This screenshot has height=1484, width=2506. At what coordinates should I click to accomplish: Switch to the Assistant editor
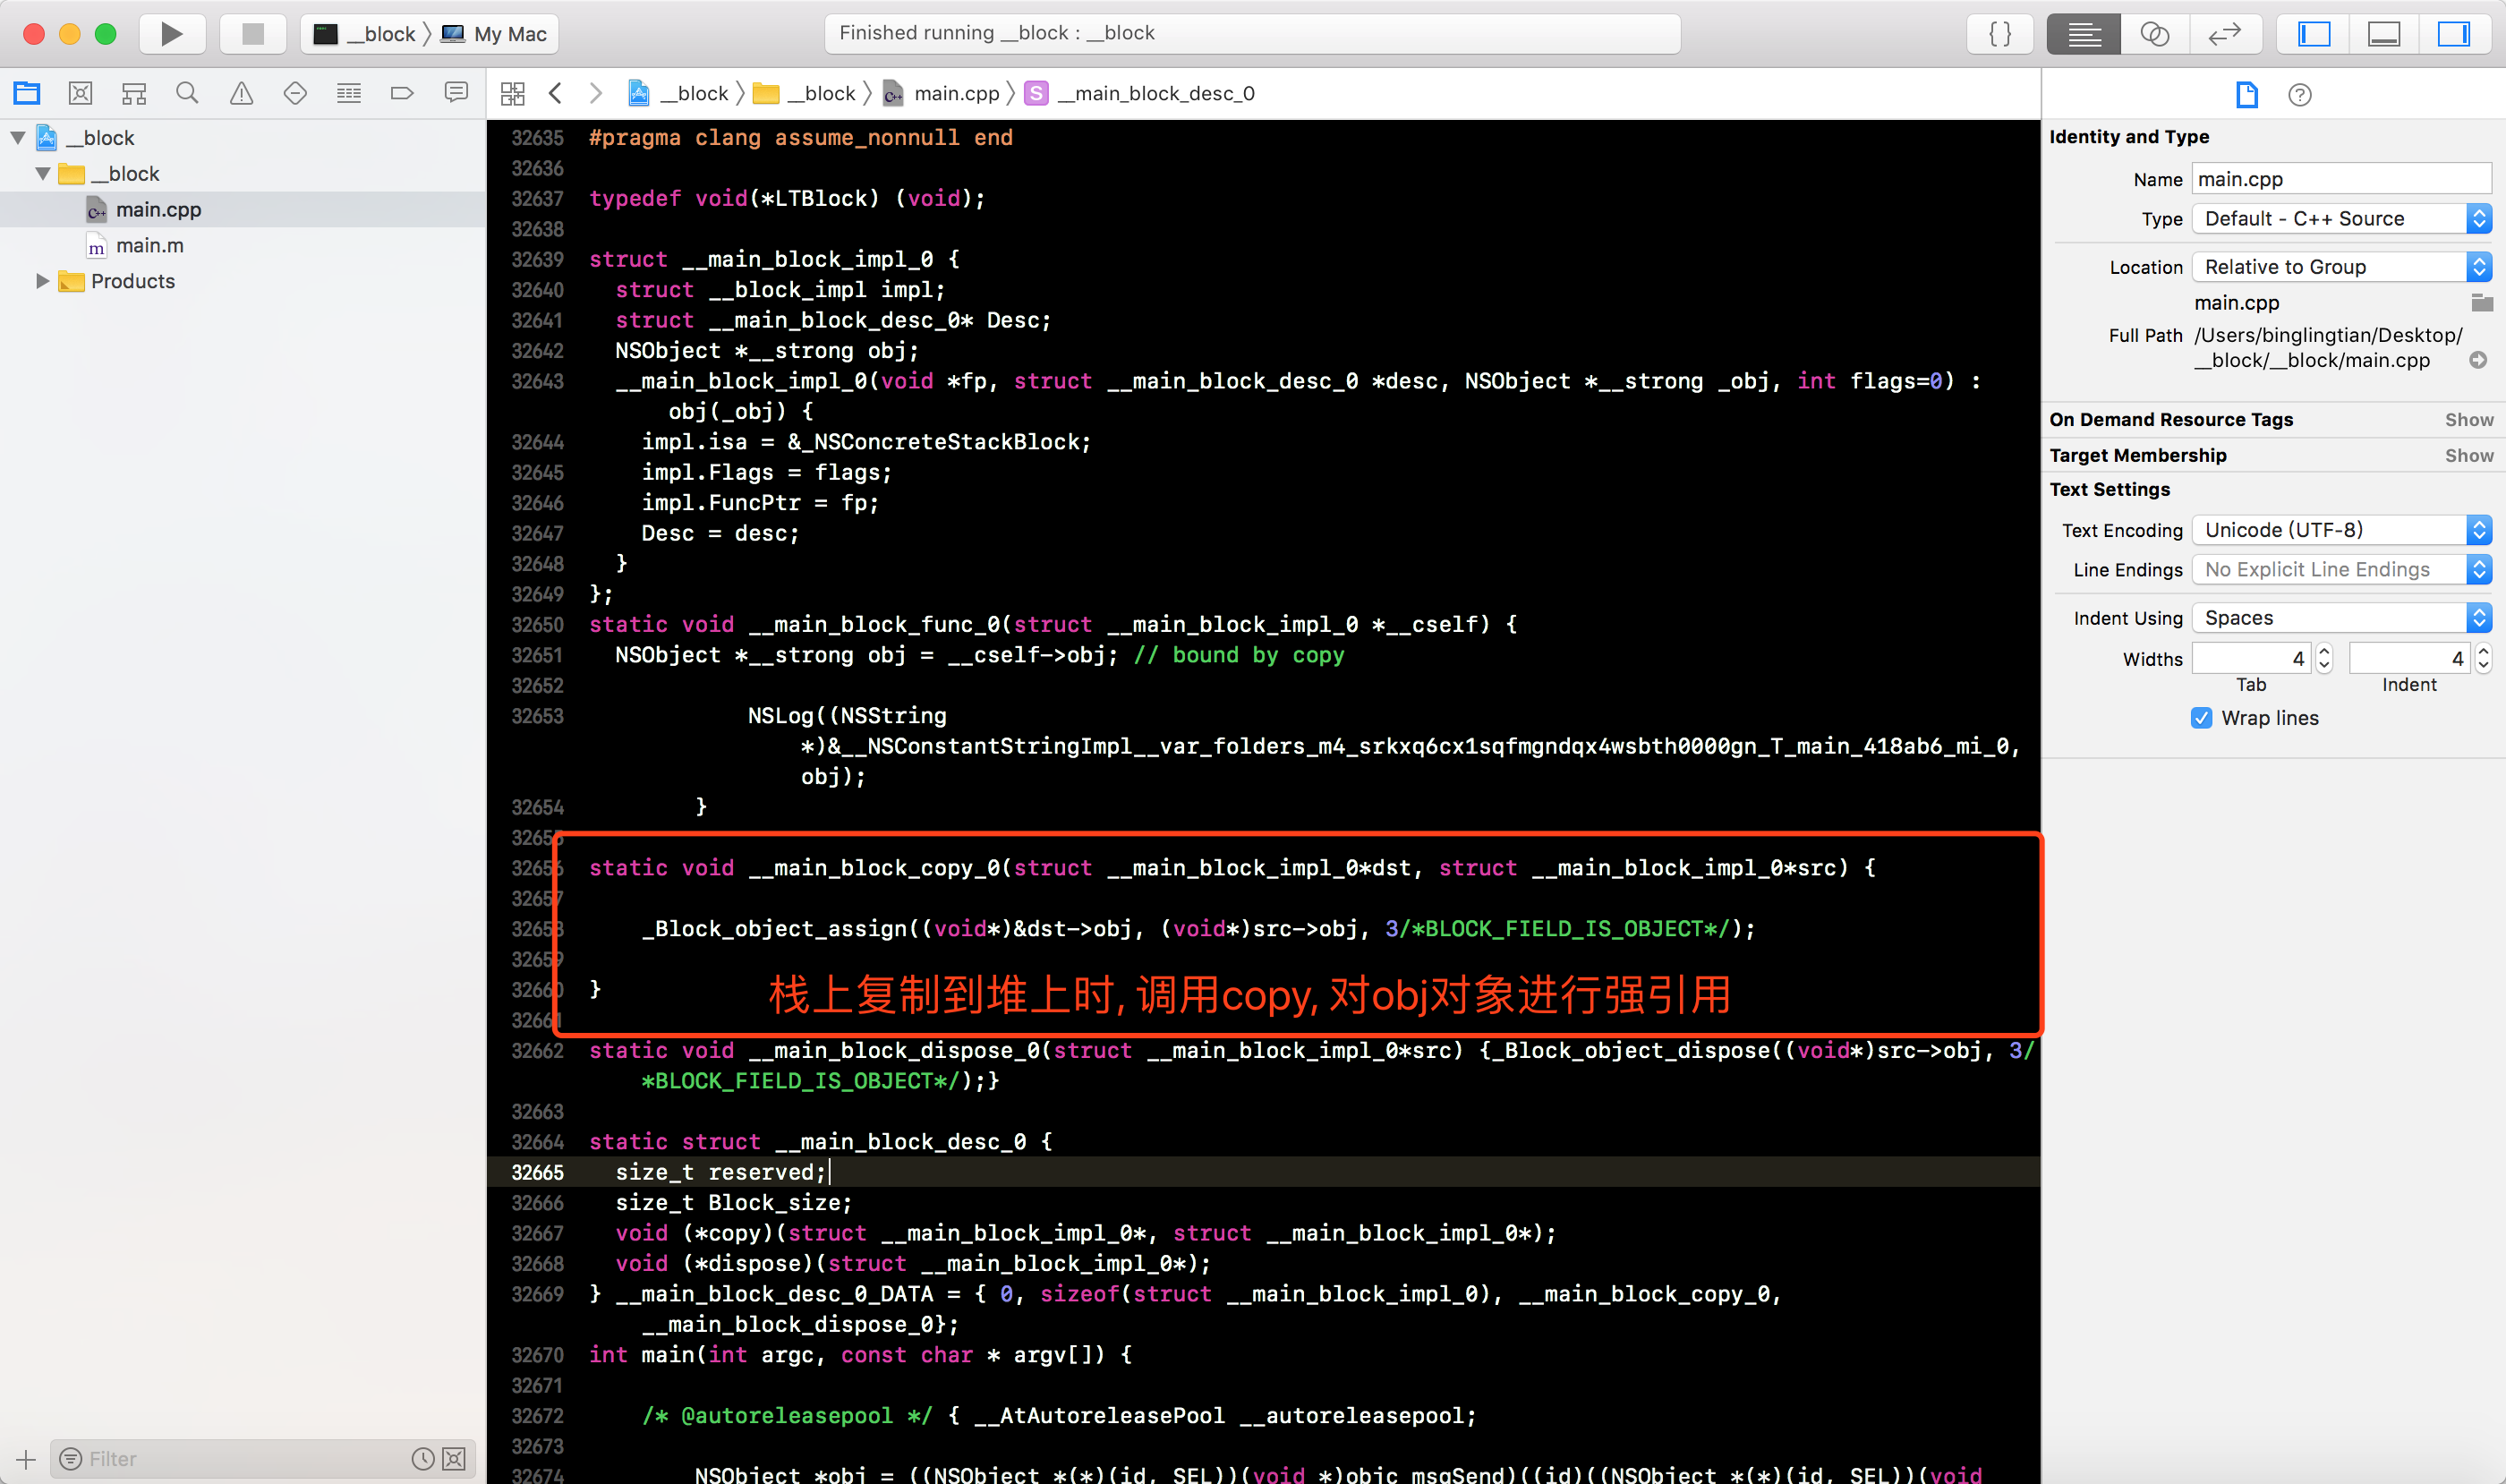click(2154, 34)
